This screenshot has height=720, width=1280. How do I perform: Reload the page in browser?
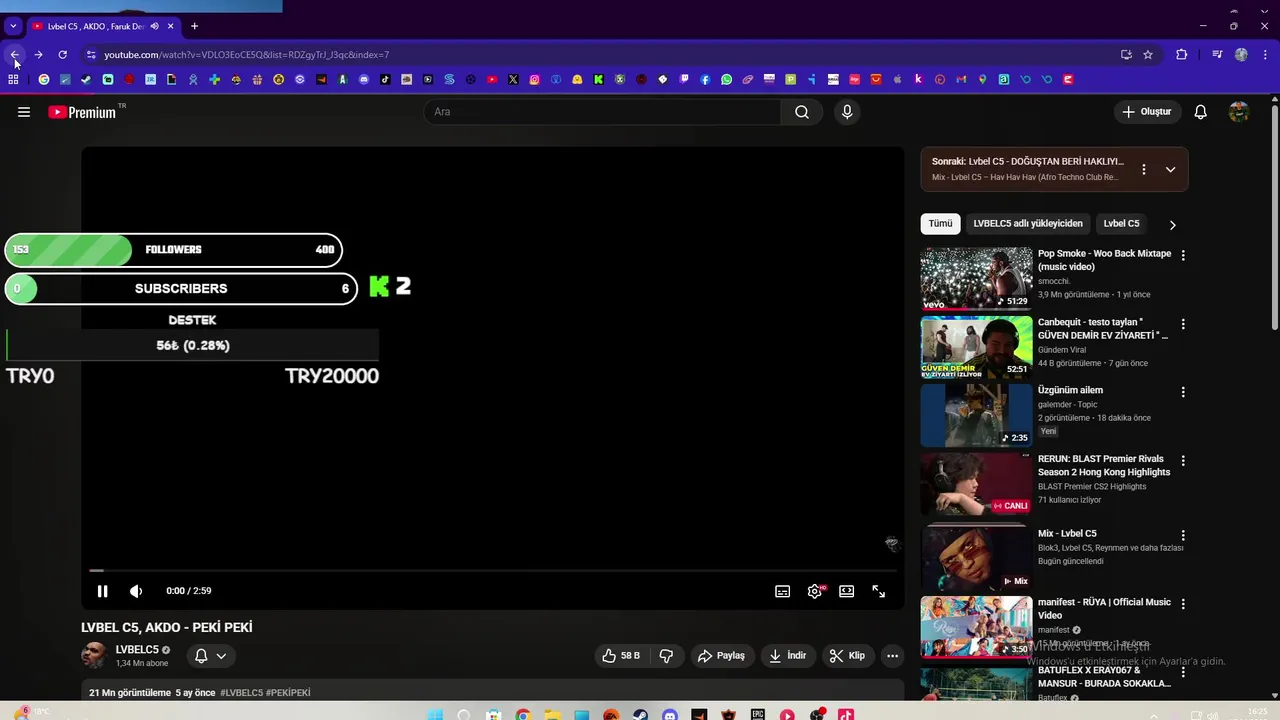coord(62,55)
